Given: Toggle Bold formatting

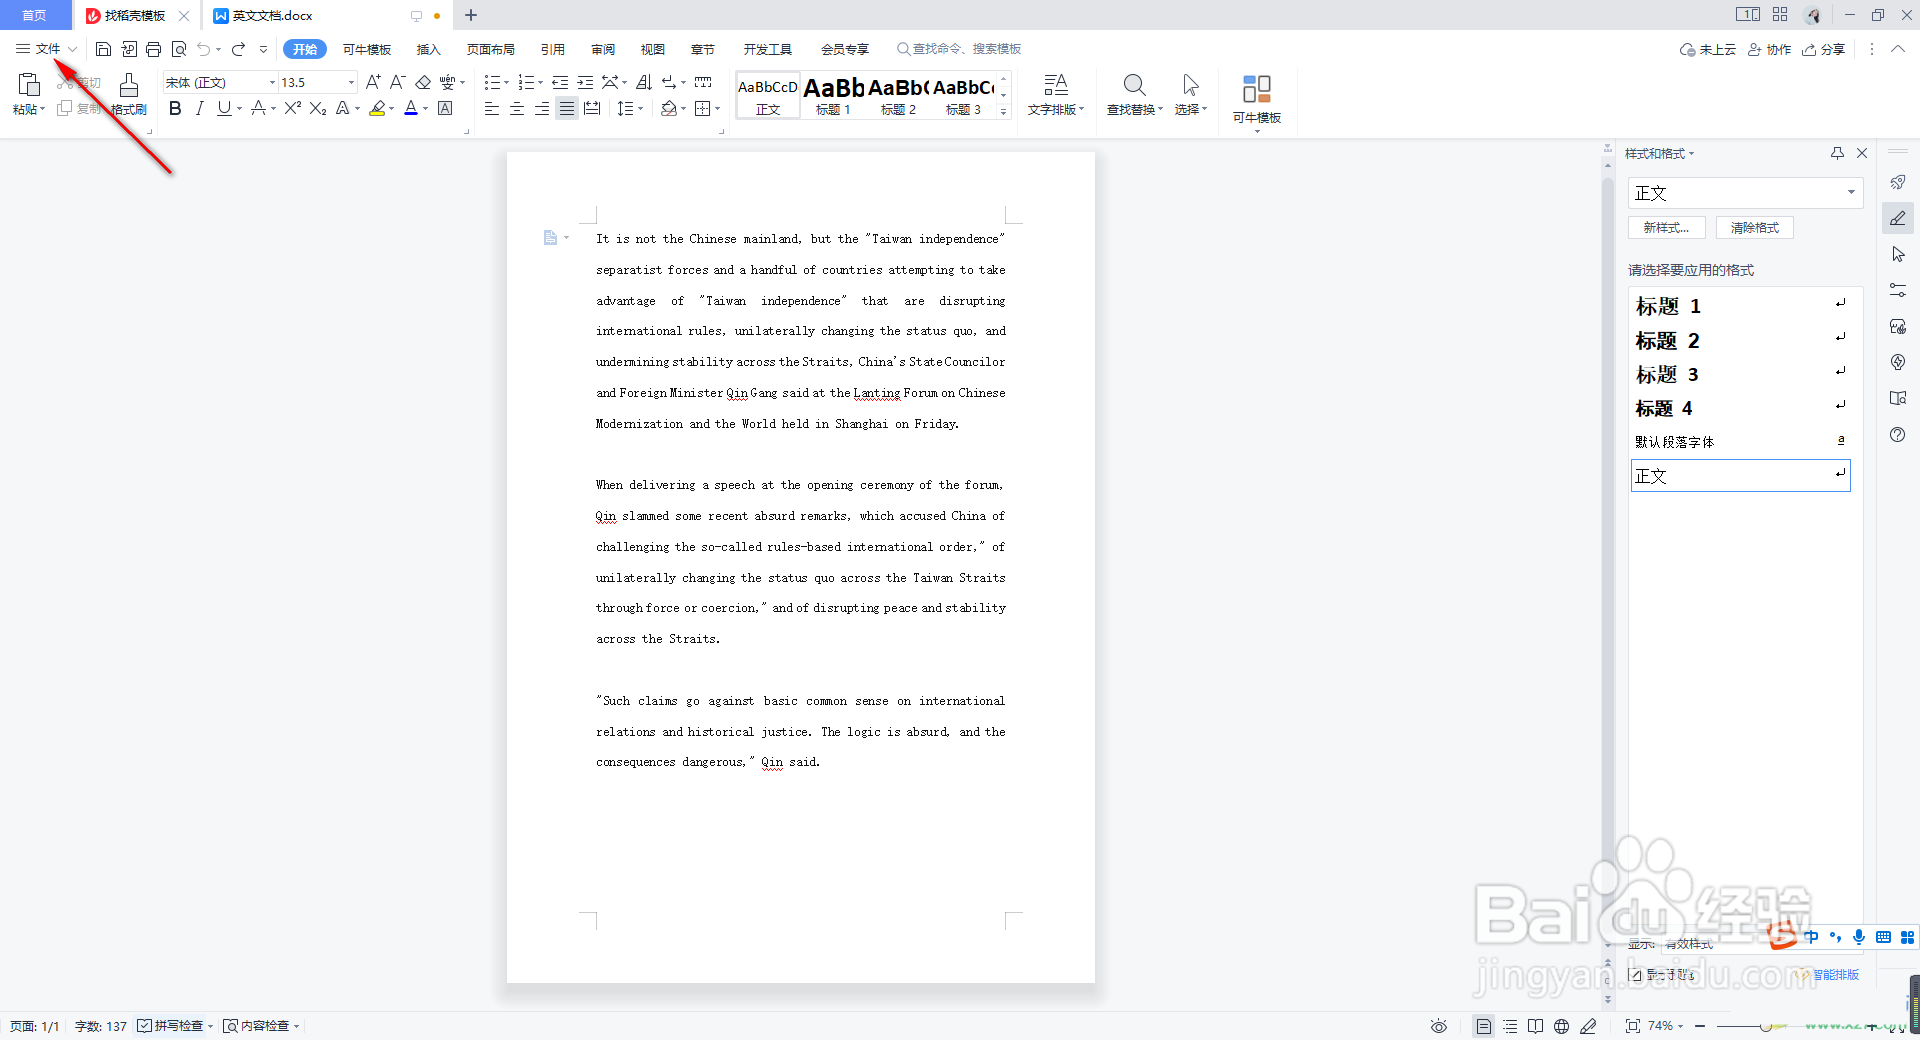Looking at the screenshot, I should pos(175,108).
